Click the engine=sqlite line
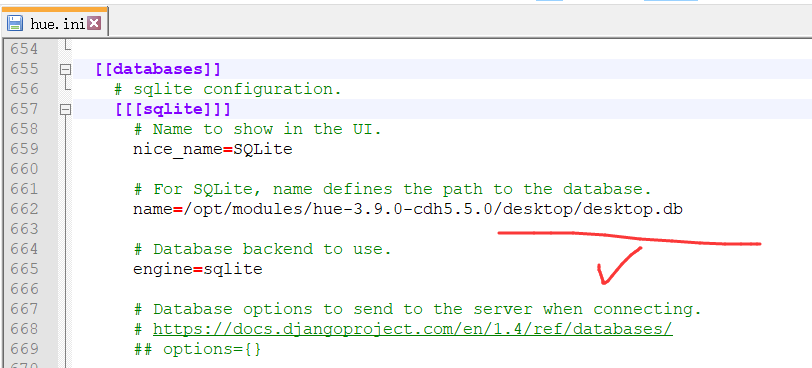This screenshot has width=812, height=368. coord(198,269)
